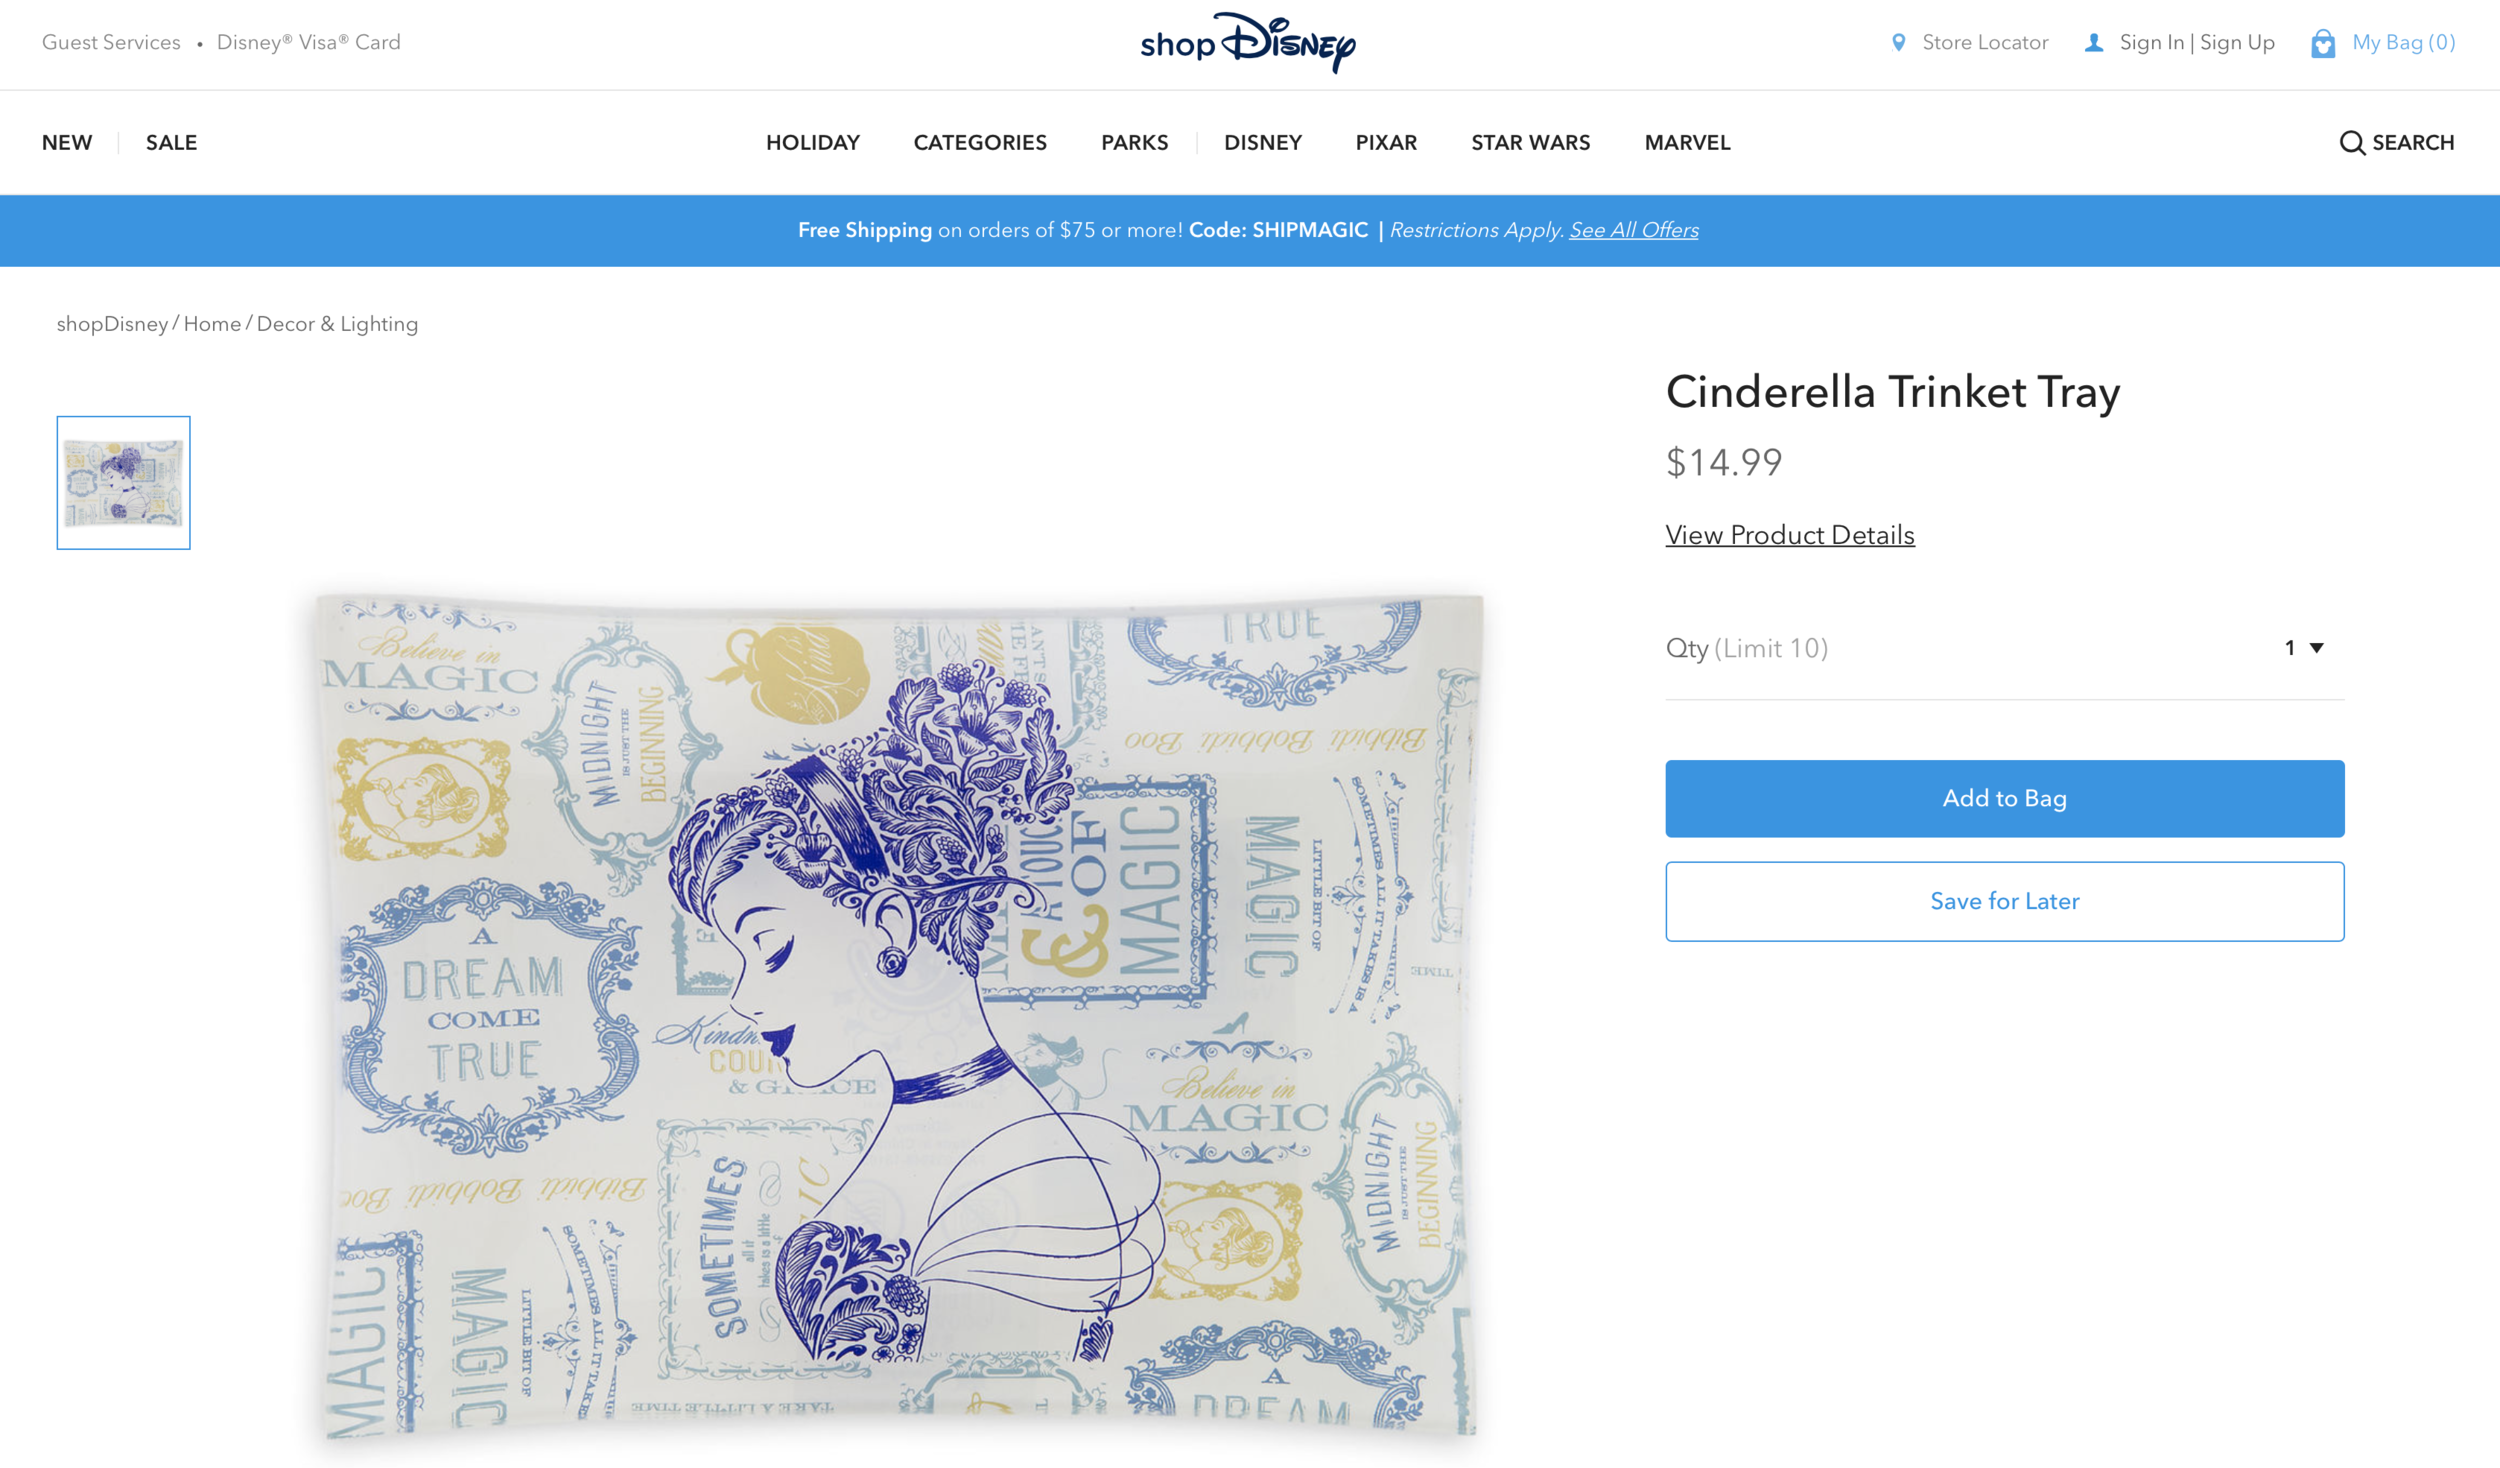Click Save for Later button
2500x1468 pixels.
click(x=2004, y=901)
